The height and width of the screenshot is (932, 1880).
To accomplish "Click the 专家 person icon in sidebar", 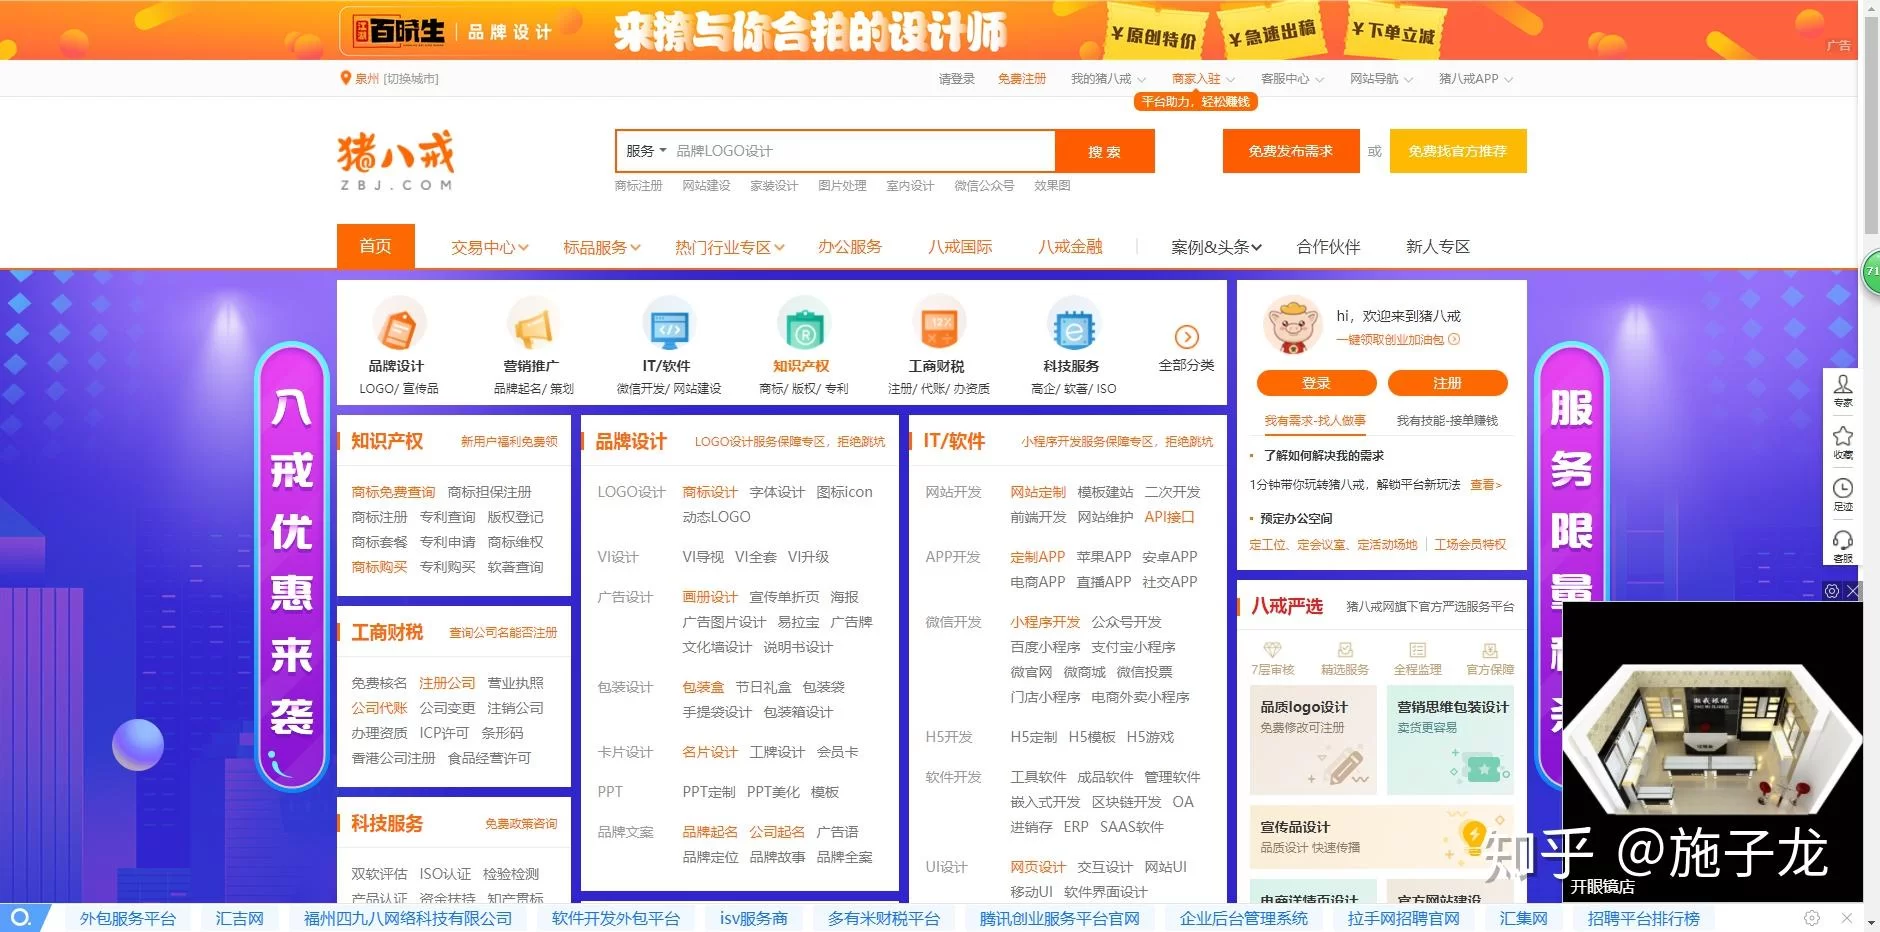I will point(1842,386).
